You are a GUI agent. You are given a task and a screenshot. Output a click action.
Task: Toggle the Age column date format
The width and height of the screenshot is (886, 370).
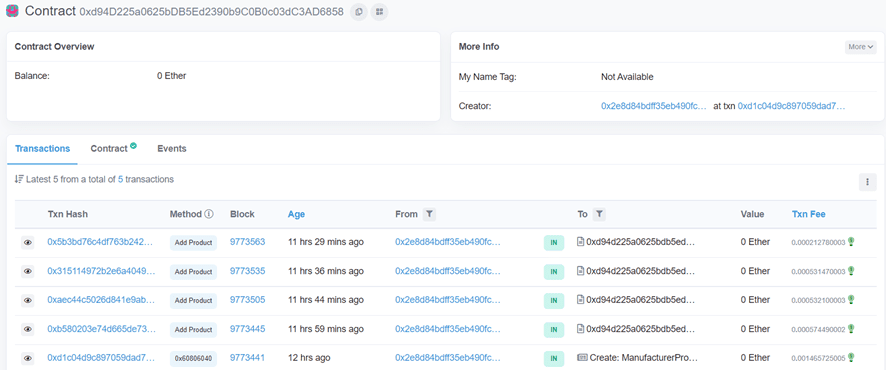click(x=296, y=214)
